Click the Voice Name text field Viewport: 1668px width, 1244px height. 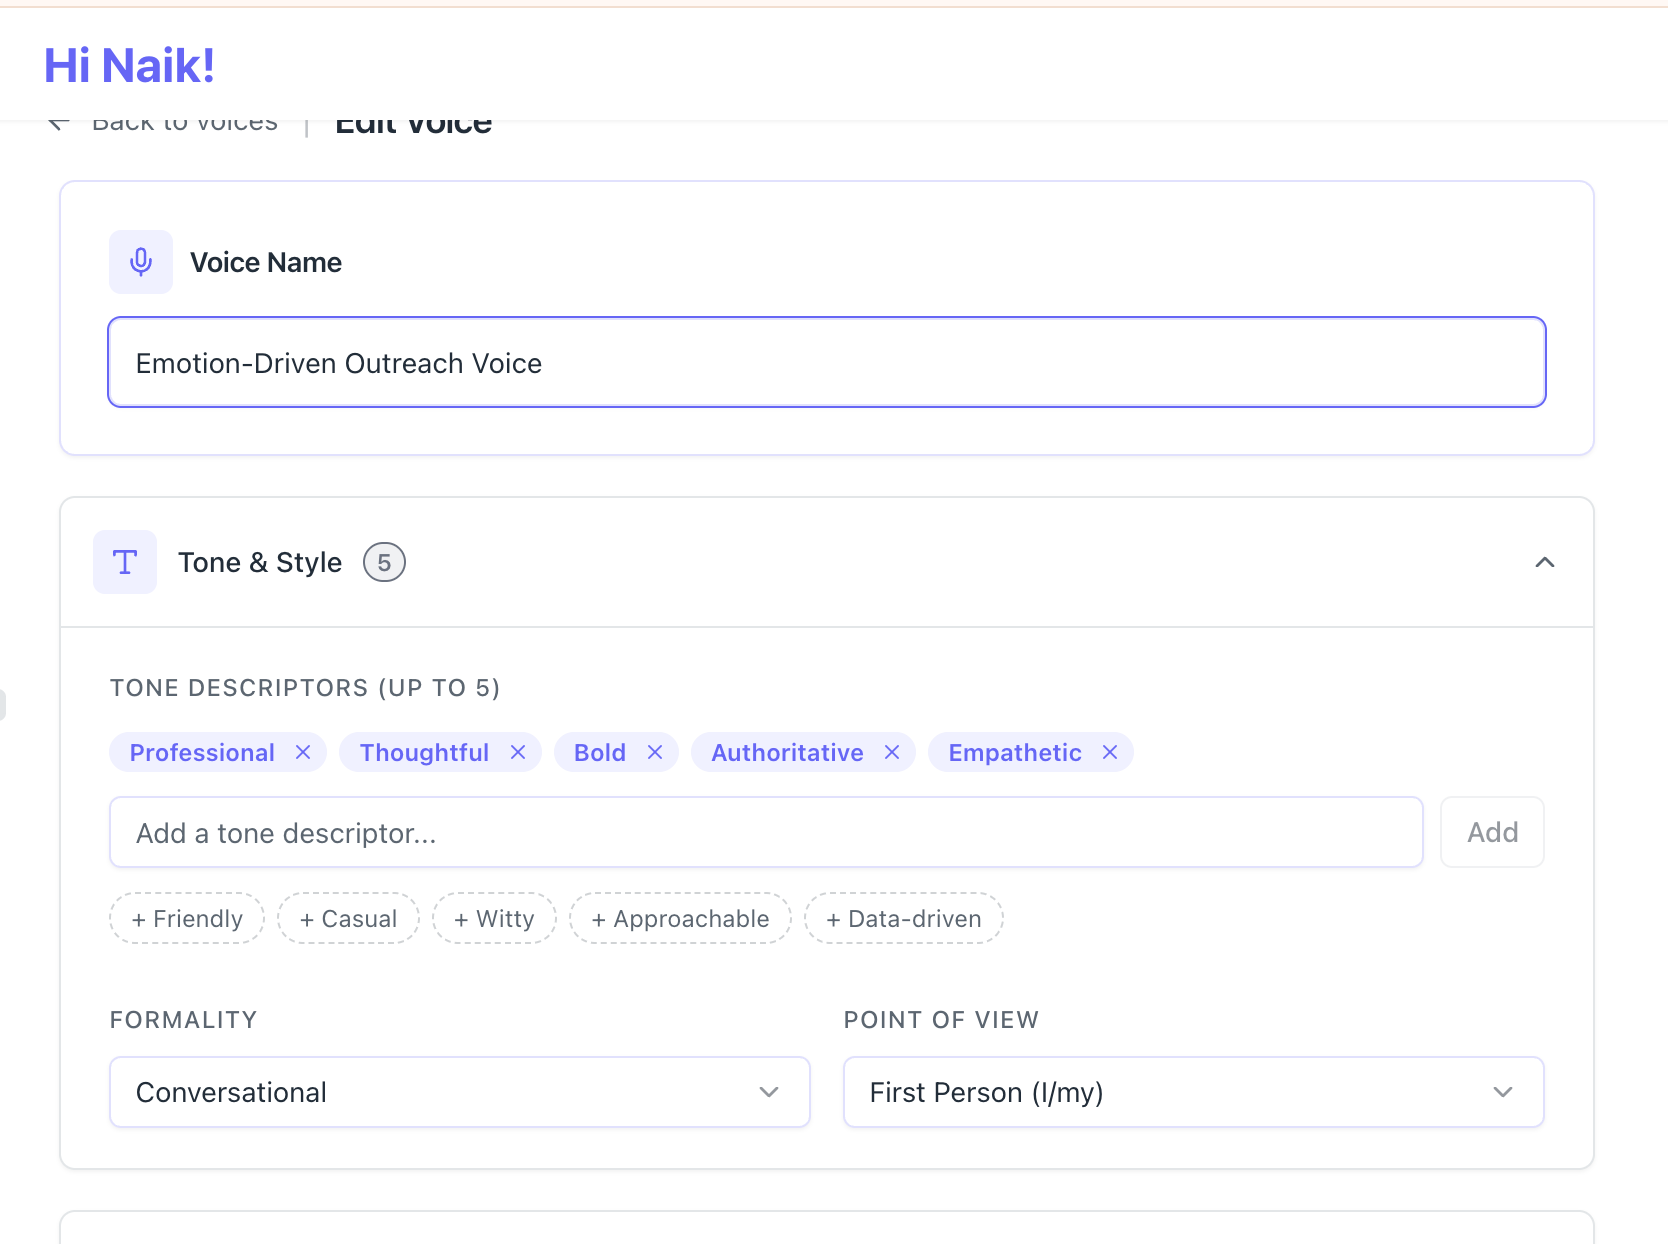[x=826, y=362]
